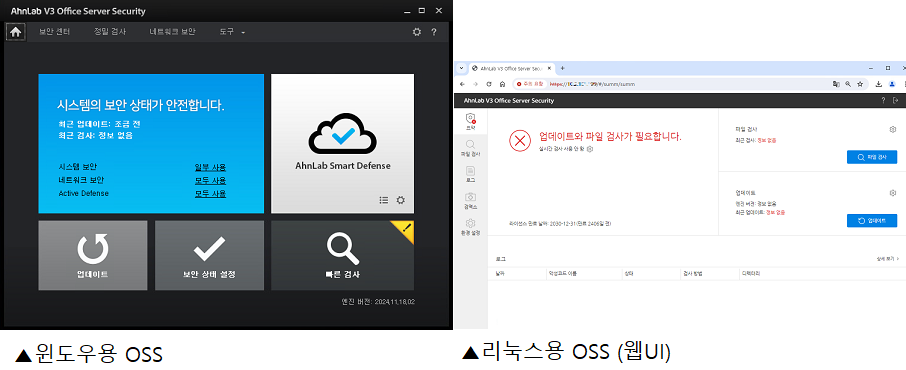Click the settings gear in V3 top bar

[x=417, y=32]
